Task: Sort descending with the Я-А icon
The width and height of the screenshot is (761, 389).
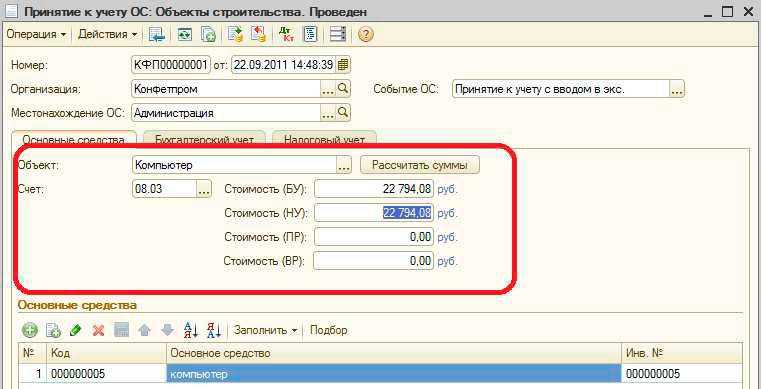Action: coord(214,330)
